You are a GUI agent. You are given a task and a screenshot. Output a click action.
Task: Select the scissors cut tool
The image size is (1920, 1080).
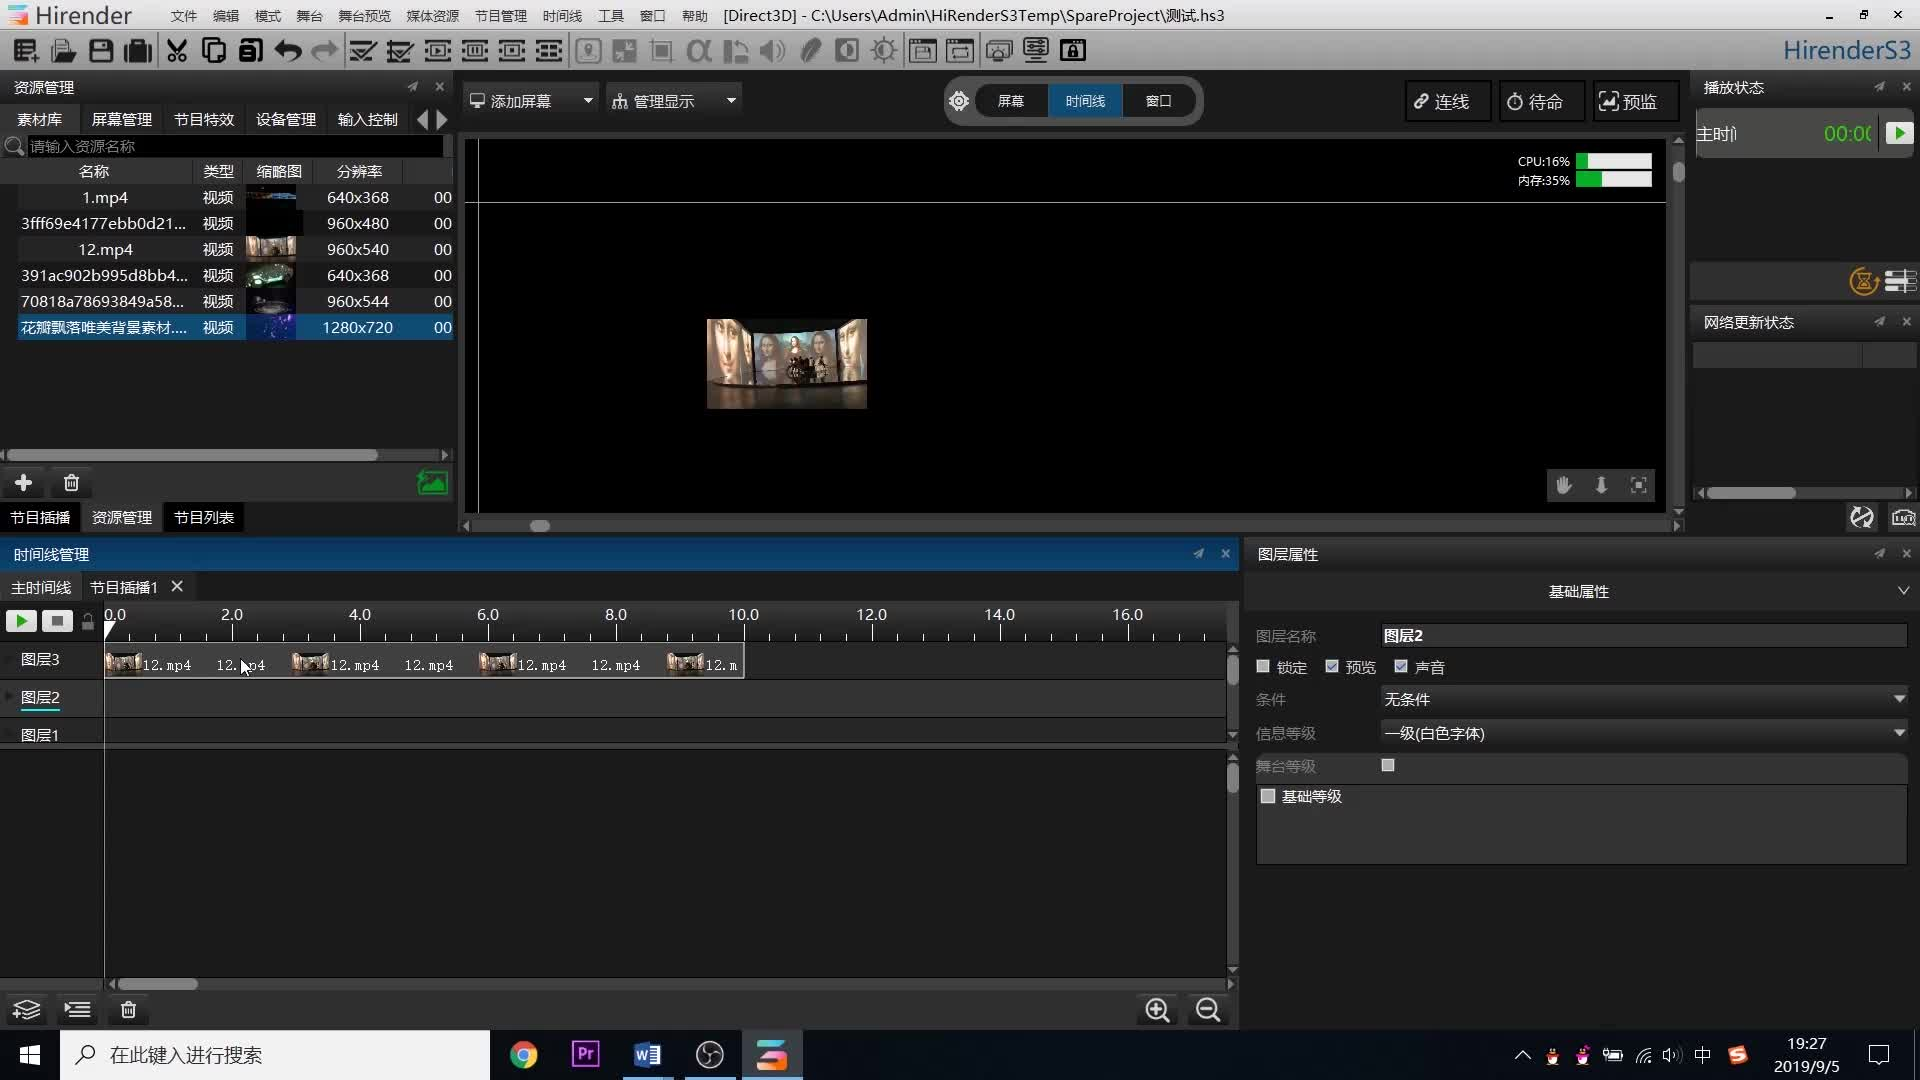click(177, 50)
